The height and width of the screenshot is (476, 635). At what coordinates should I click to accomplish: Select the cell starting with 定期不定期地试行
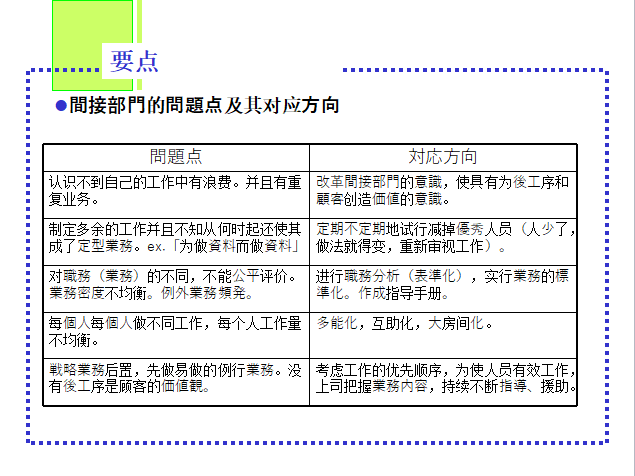coord(442,236)
